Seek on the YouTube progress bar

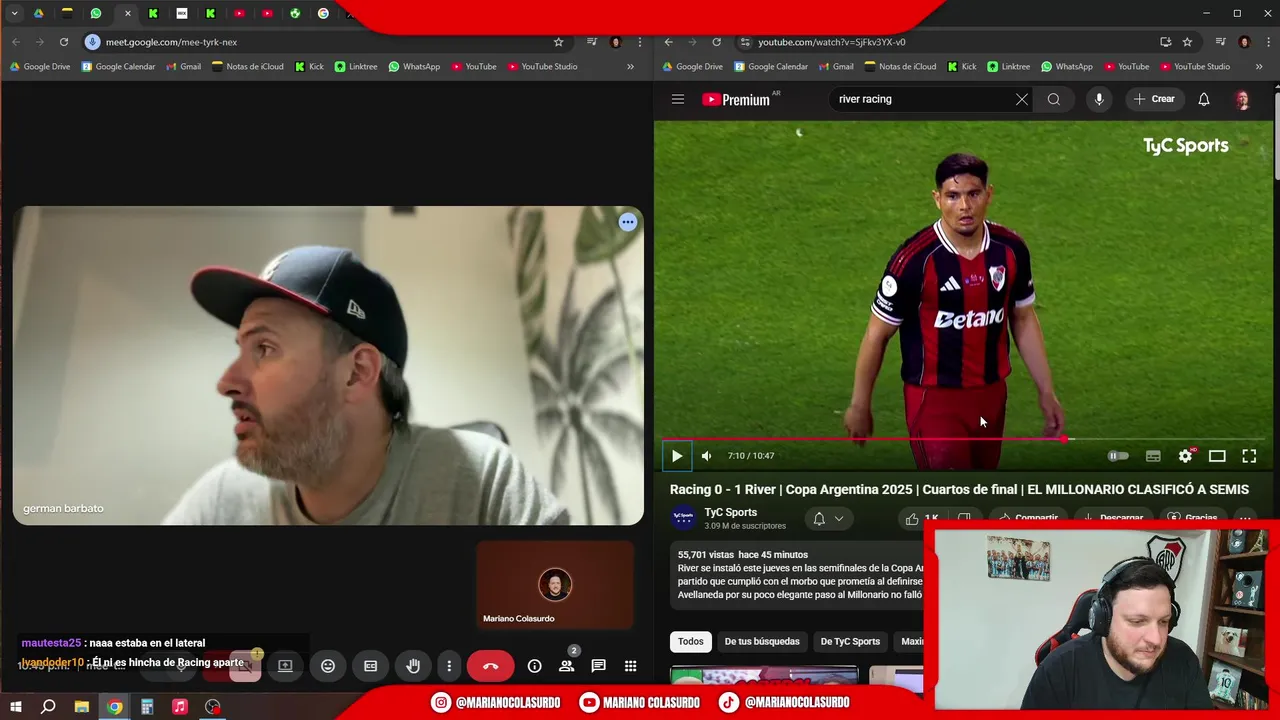coord(963,439)
